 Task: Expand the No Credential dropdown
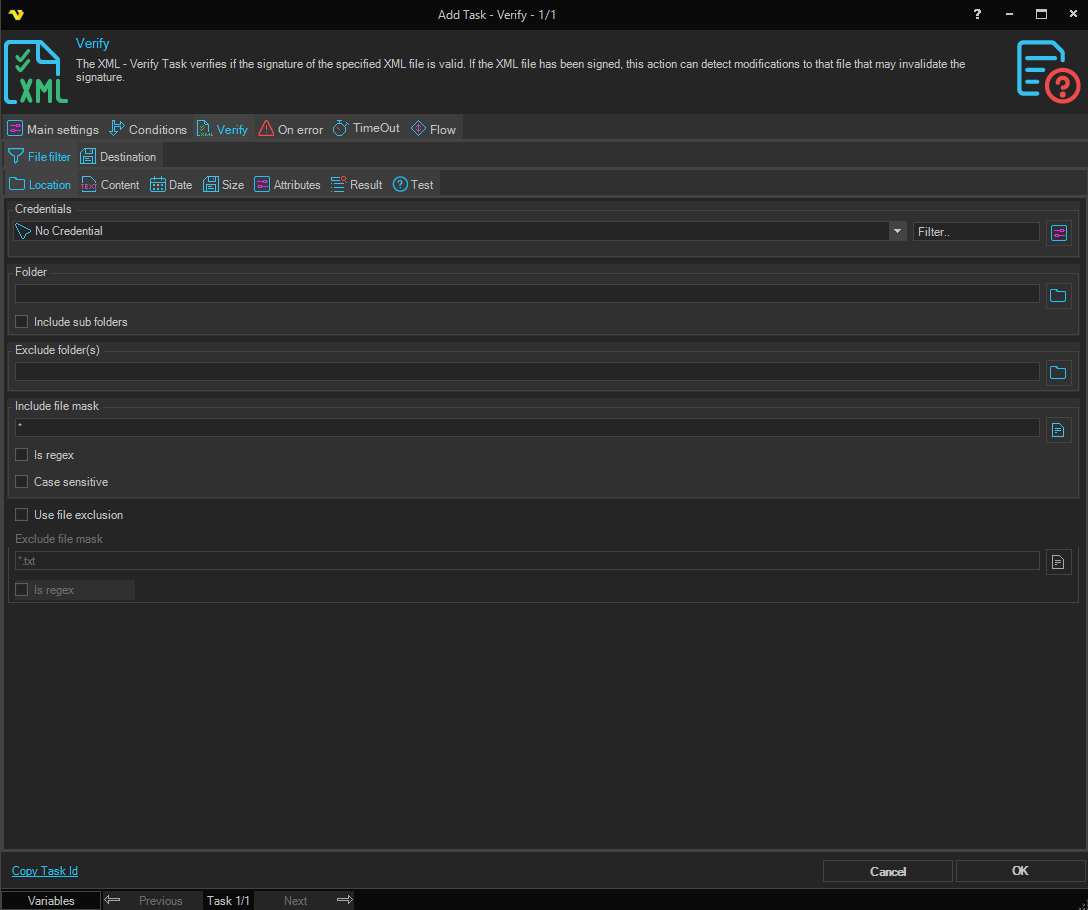tap(896, 231)
